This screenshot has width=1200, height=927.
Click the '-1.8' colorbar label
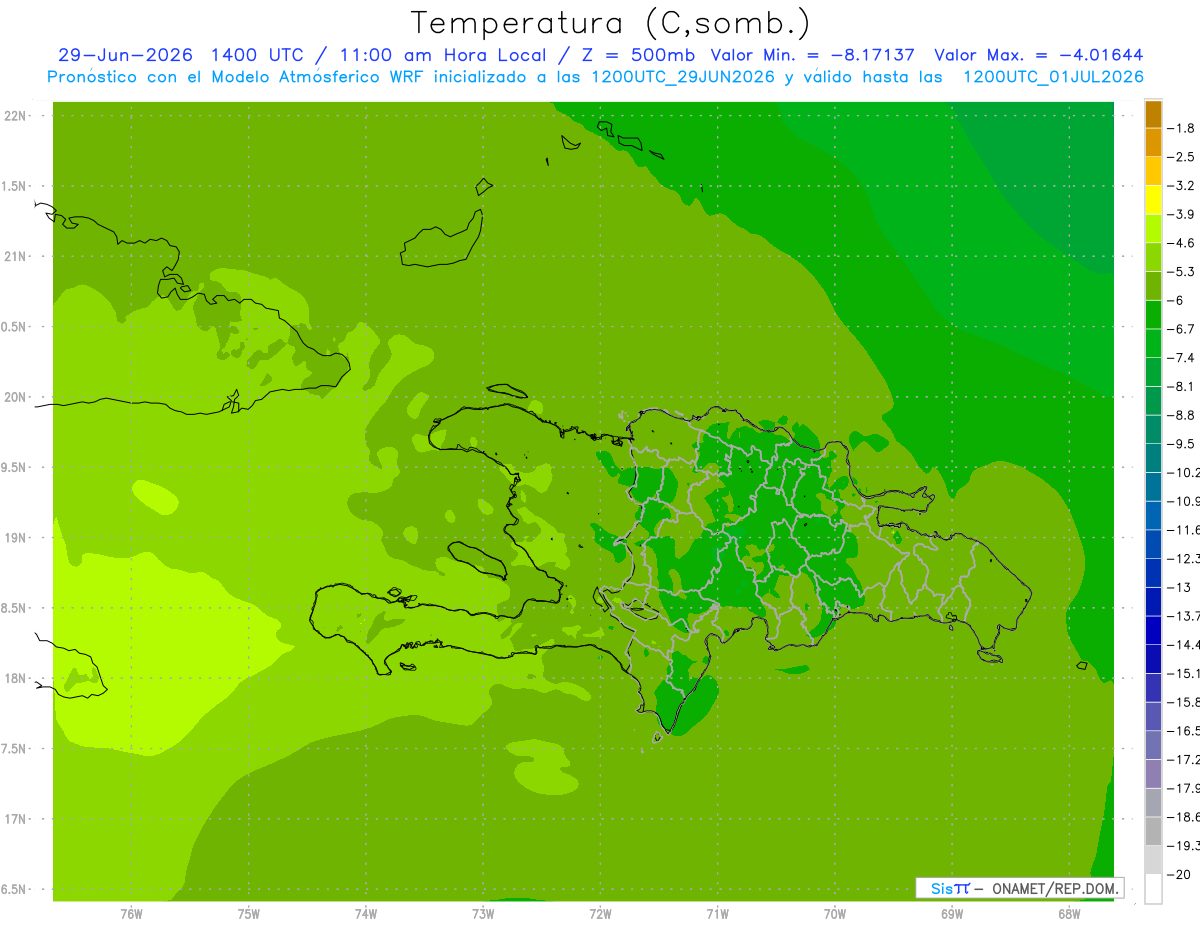click(1181, 128)
